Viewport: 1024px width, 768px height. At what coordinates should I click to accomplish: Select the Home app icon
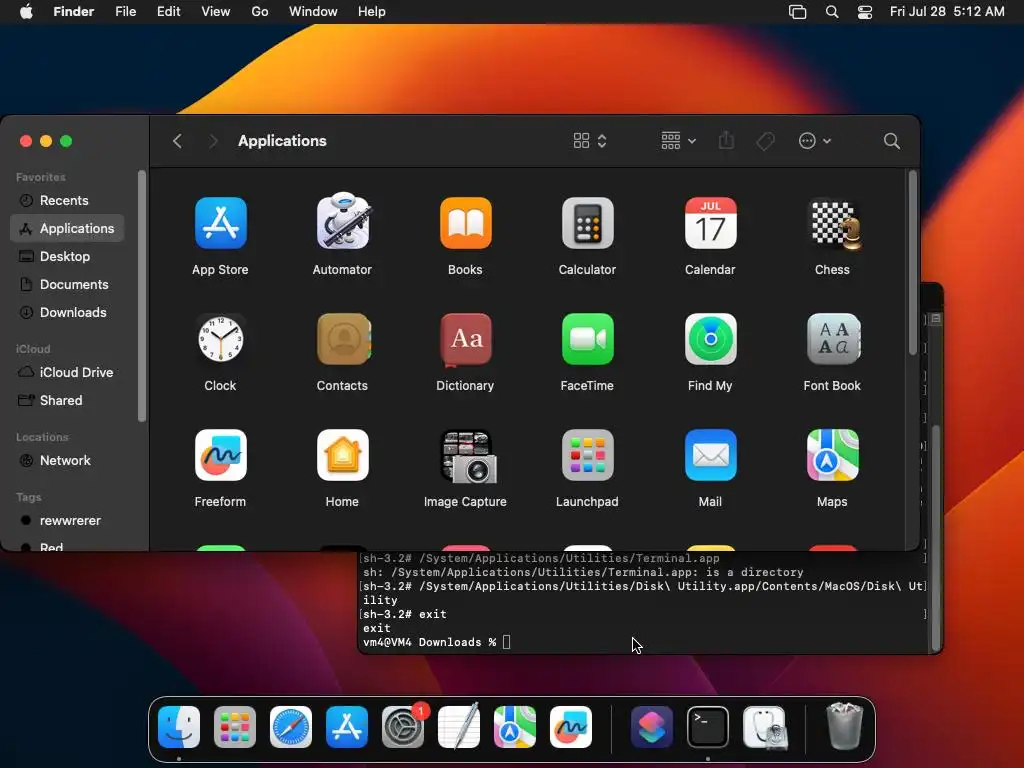click(x=343, y=455)
